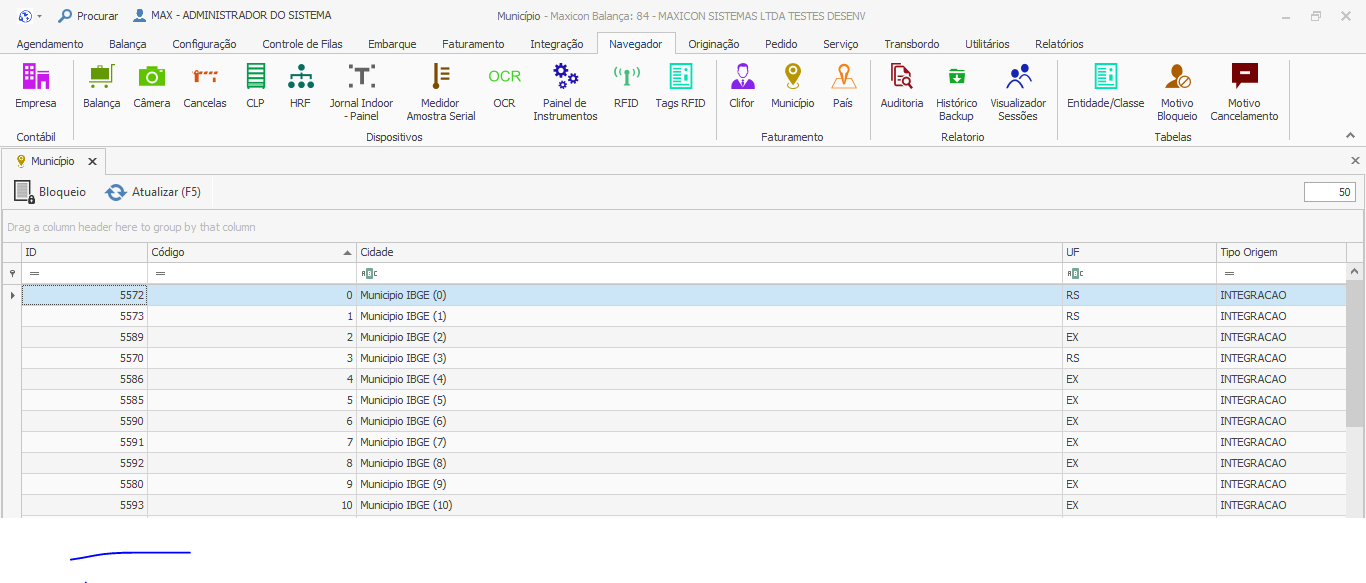Screen dimensions: 1366x583
Task: Open Motivo Cancelamento table
Action: coord(1244,92)
